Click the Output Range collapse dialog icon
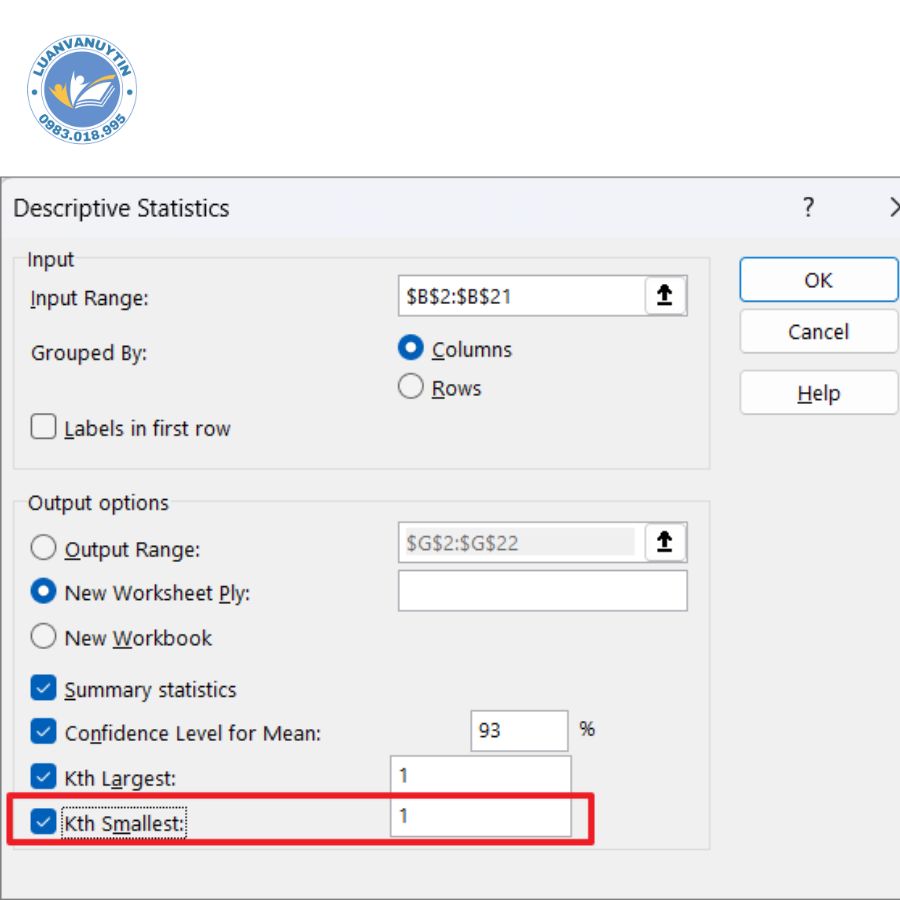900x900 pixels. tap(665, 542)
